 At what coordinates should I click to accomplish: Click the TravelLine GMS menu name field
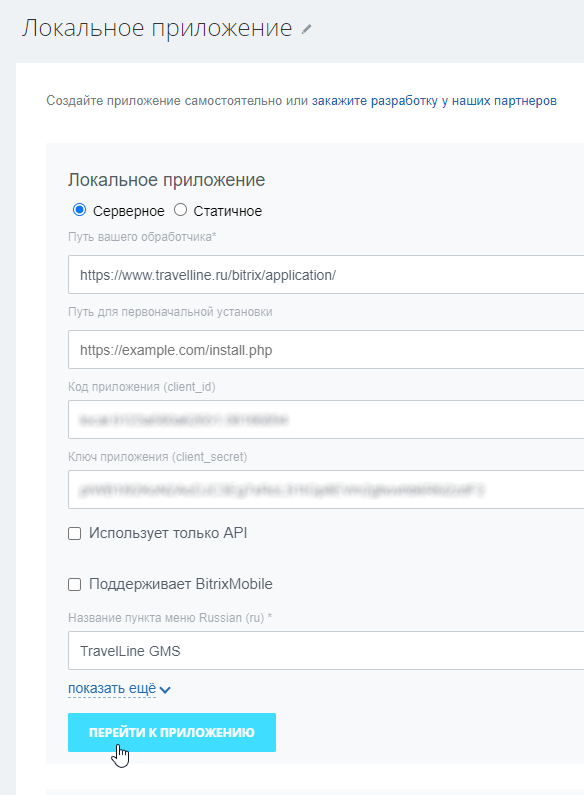coord(326,651)
